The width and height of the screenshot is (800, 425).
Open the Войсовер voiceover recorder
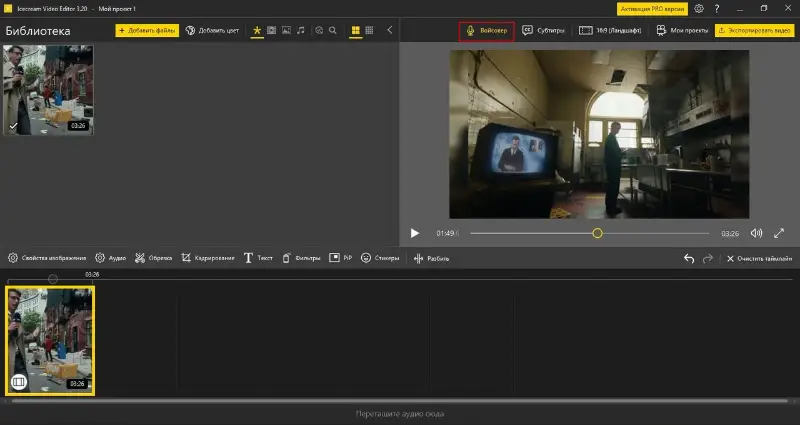click(x=487, y=31)
